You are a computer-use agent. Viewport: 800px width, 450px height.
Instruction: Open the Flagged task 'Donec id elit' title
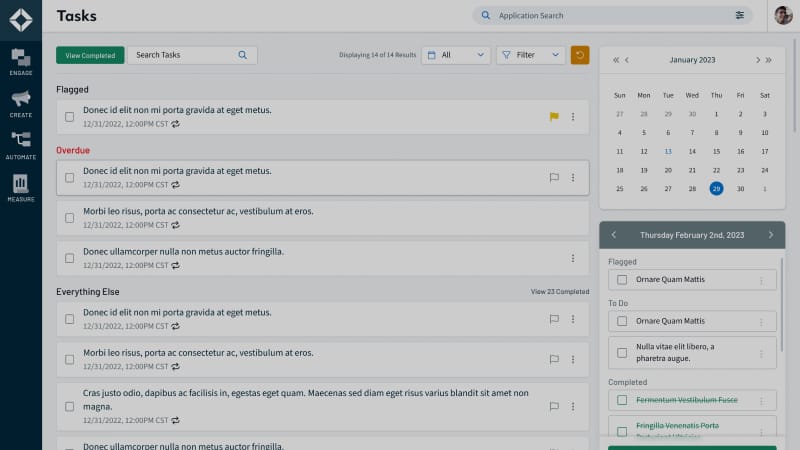(x=178, y=110)
